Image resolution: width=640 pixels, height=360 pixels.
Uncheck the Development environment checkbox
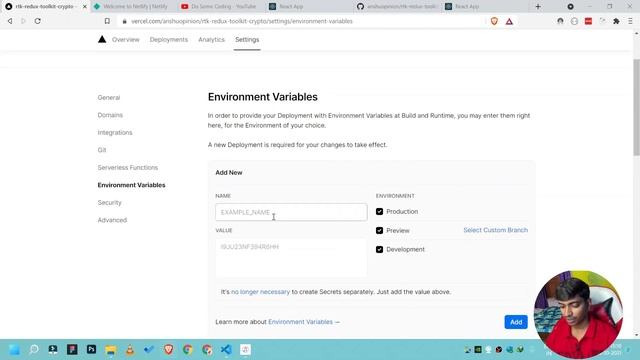379,249
